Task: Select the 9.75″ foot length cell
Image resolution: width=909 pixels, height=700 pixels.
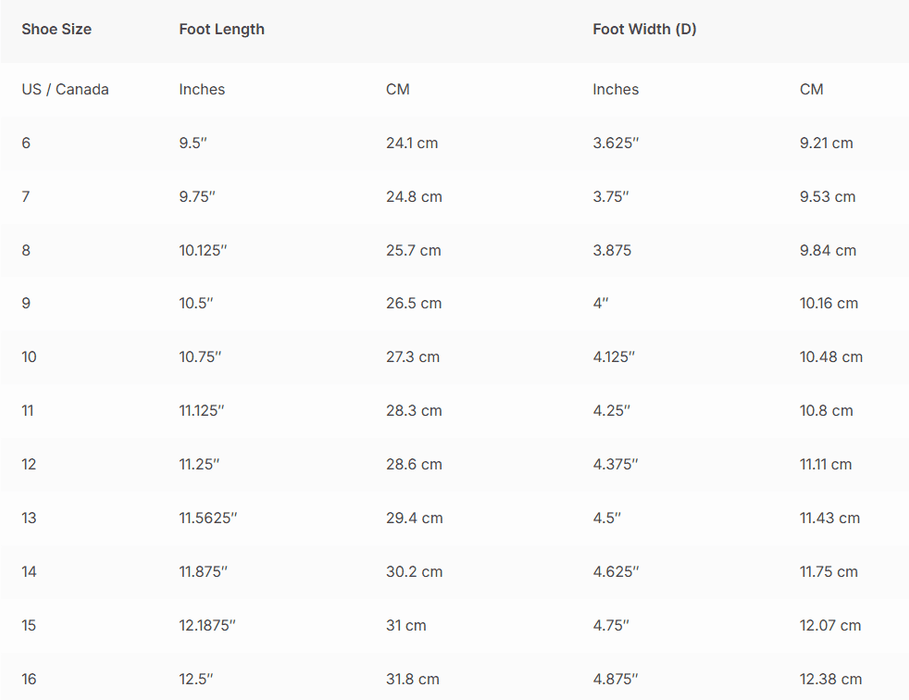Action: pyautogui.click(x=197, y=197)
